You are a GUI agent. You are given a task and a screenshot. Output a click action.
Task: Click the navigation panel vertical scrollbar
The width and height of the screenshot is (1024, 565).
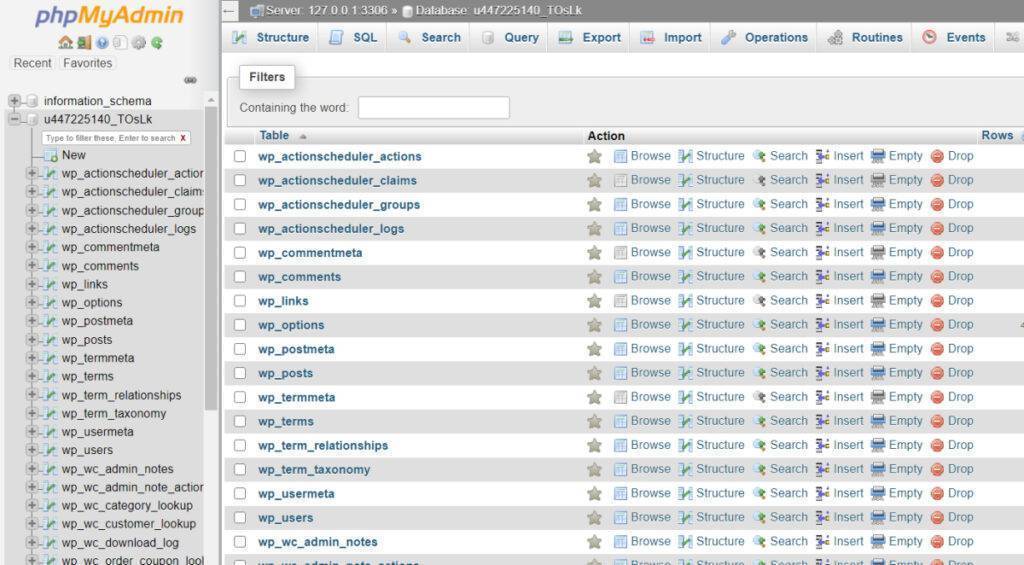coord(211,258)
